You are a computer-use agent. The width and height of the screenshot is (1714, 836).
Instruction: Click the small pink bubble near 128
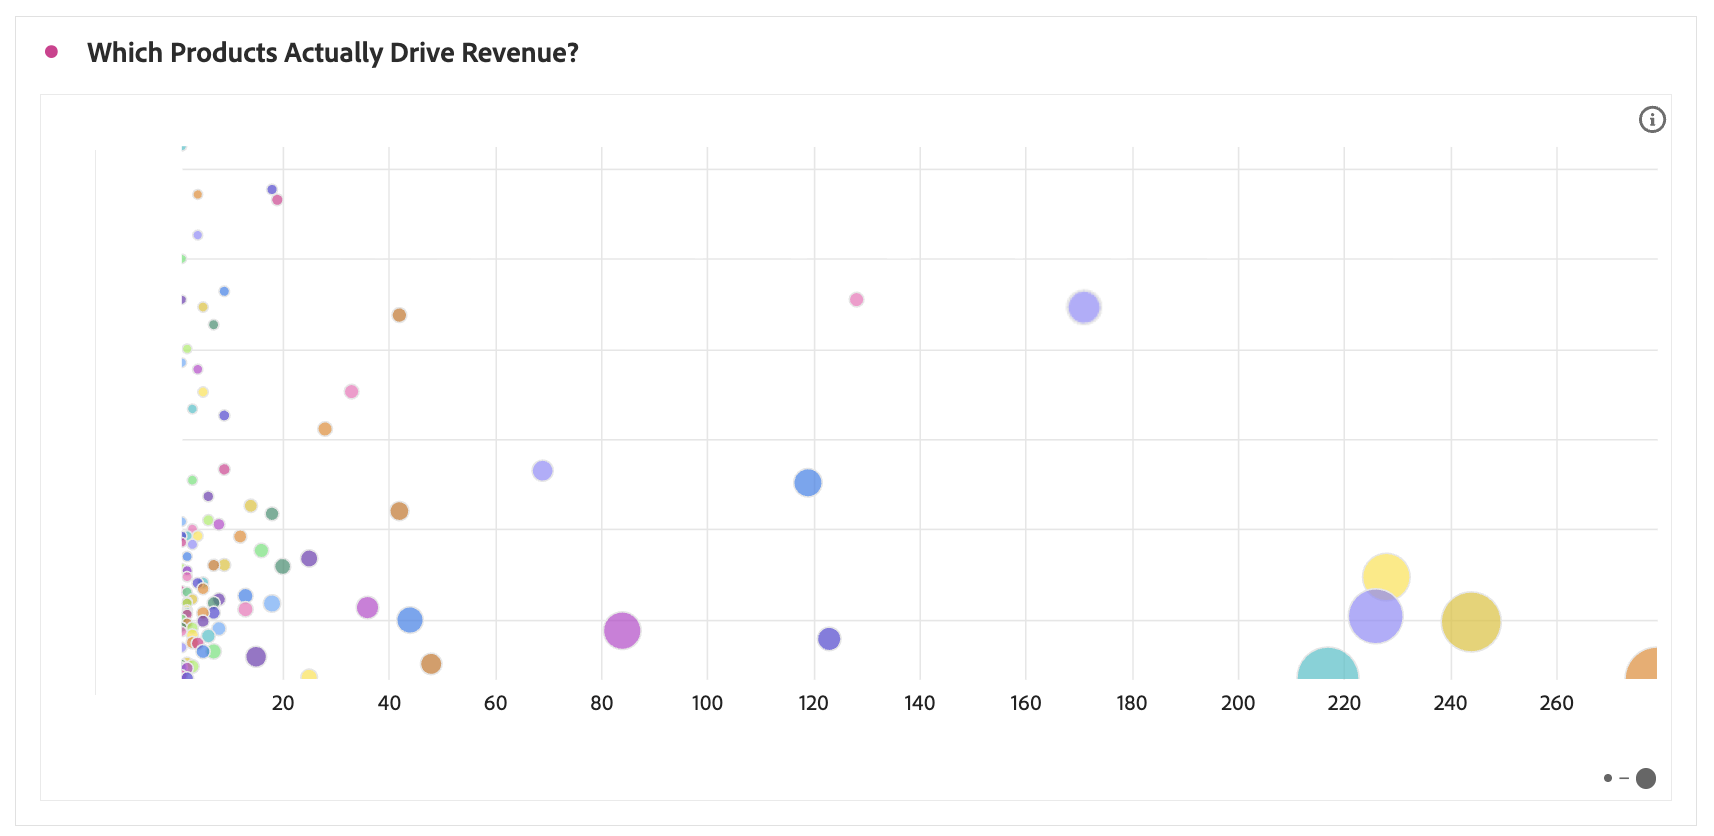pos(856,300)
